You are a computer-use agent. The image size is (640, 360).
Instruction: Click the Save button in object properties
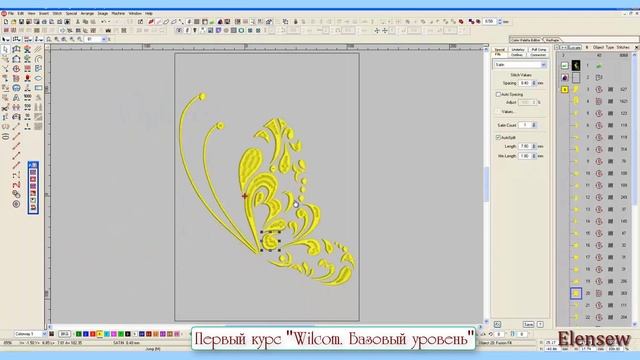[528, 324]
